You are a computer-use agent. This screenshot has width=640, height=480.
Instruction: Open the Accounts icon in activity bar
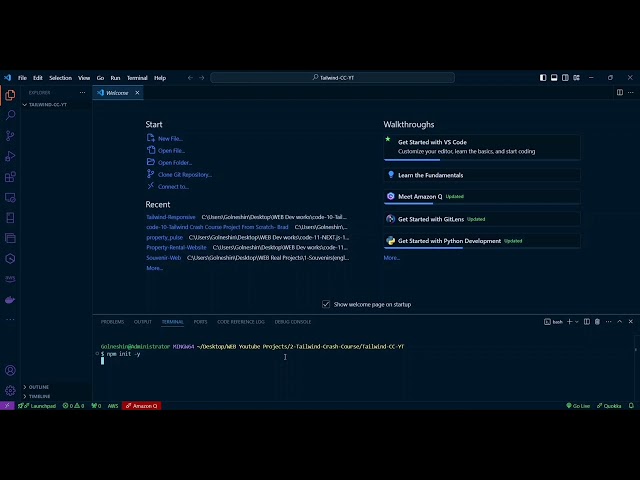click(10, 370)
